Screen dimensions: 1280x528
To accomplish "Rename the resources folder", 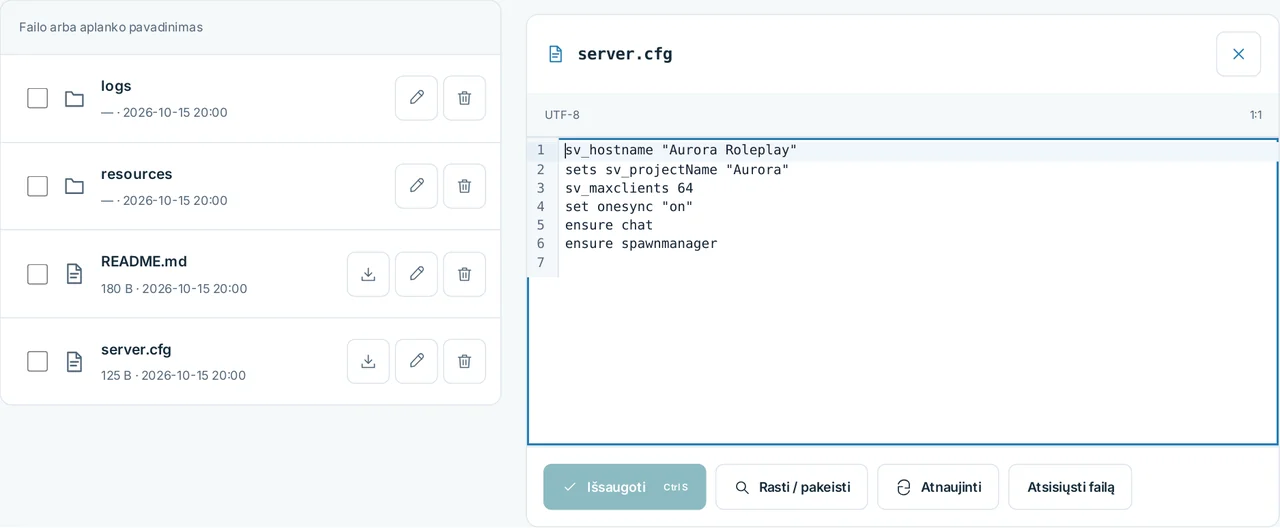I will click(x=416, y=186).
